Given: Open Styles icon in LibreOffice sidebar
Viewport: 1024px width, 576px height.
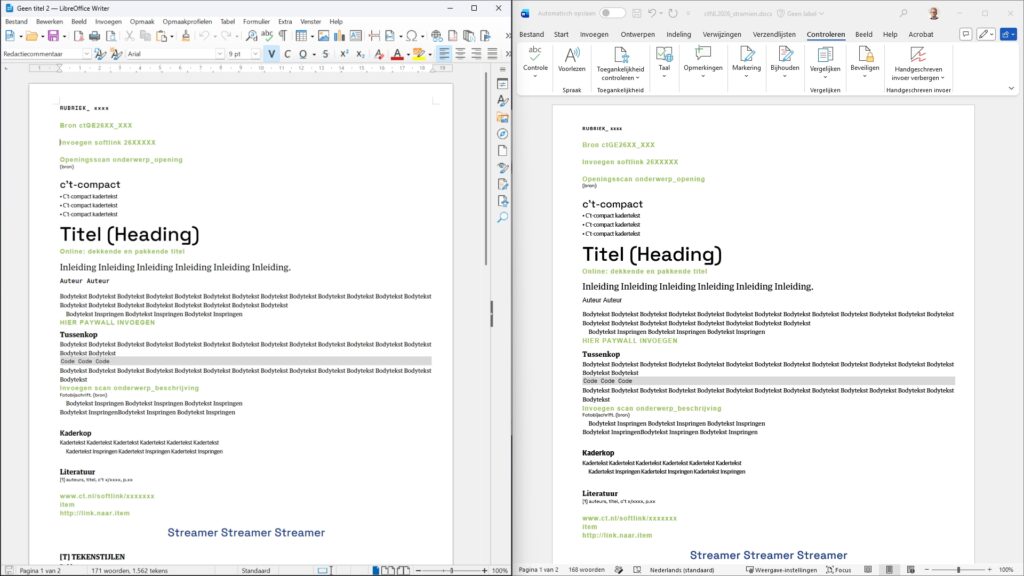Looking at the screenshot, I should (x=502, y=101).
